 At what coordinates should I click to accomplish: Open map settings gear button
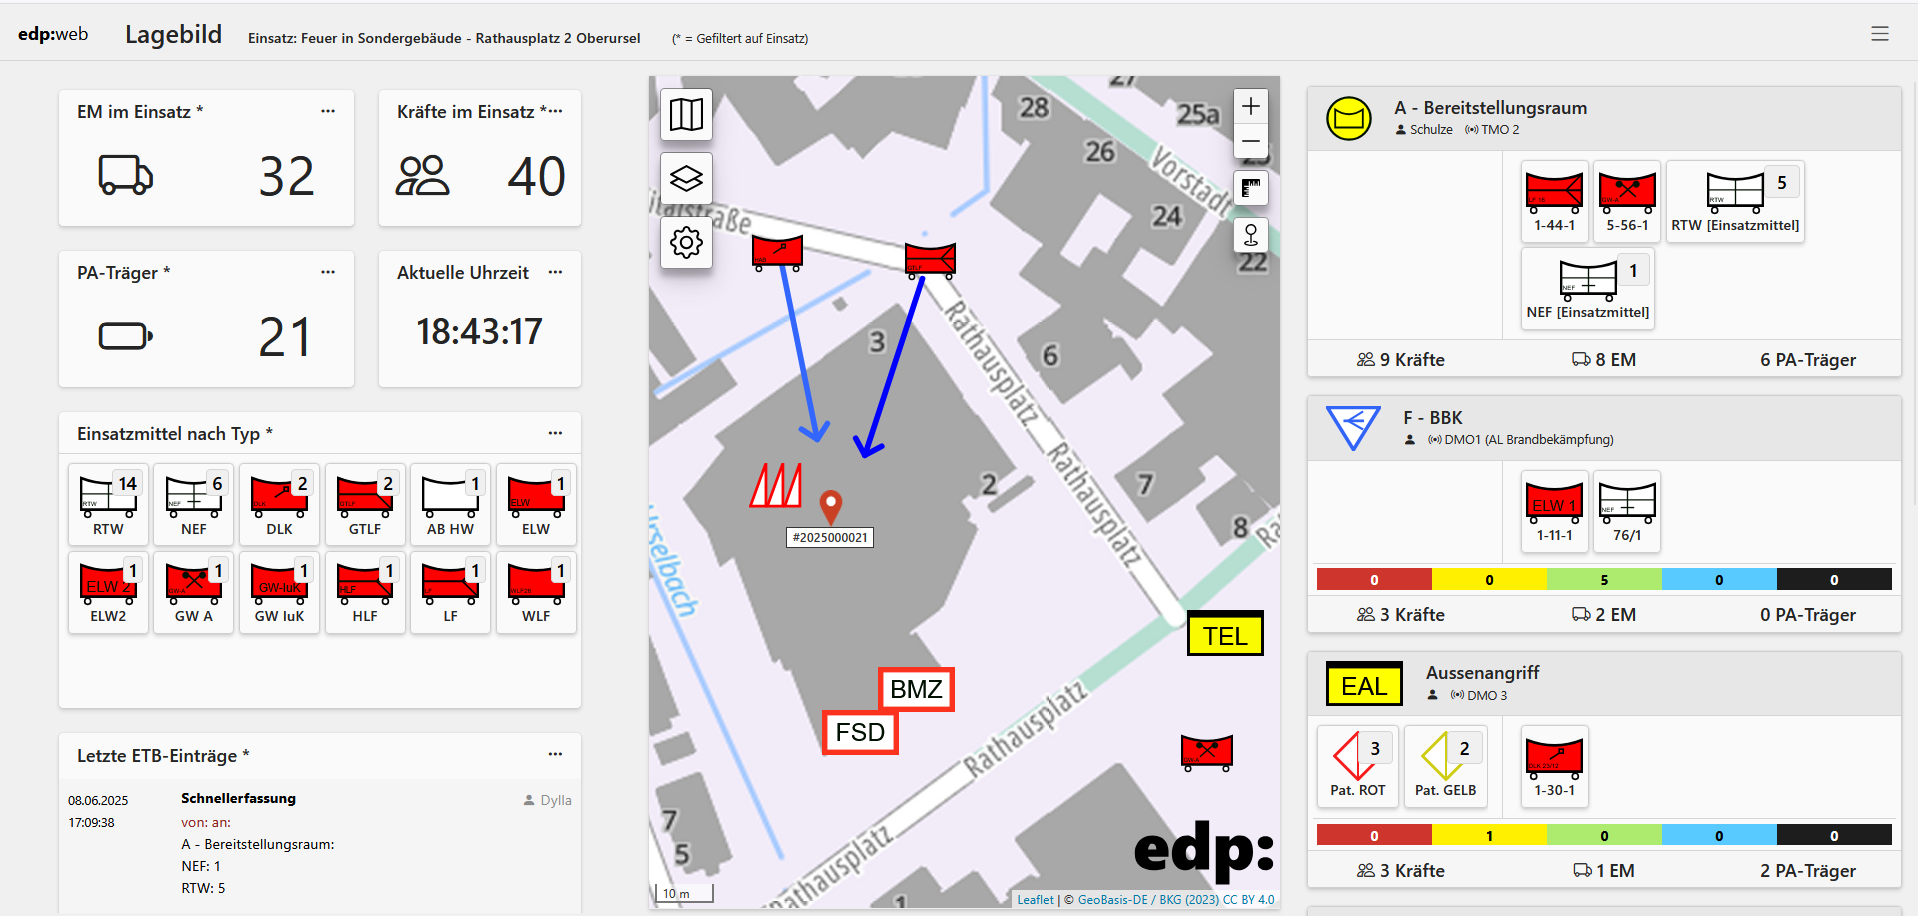(x=686, y=243)
